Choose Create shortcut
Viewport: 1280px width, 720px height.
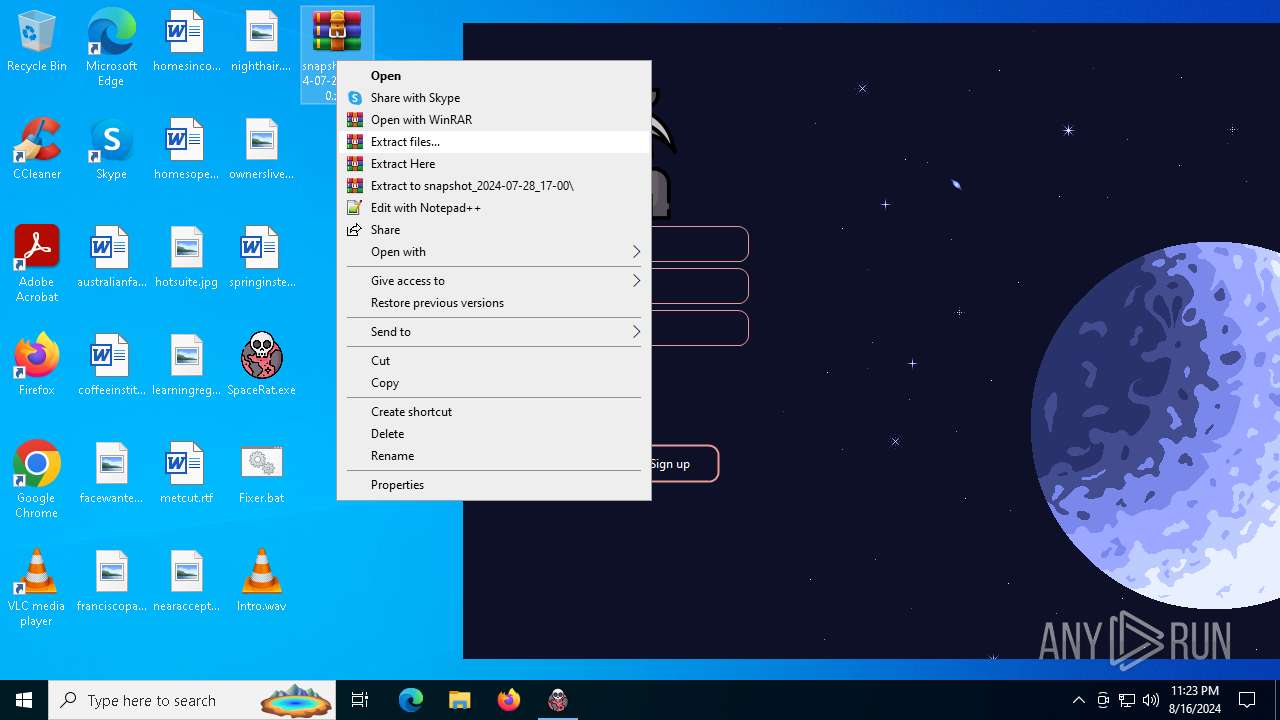[x=494, y=412]
